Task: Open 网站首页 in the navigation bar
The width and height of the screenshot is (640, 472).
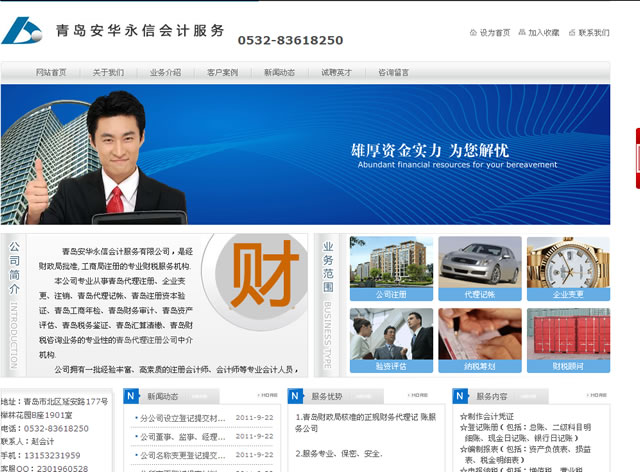Action: click(51, 73)
